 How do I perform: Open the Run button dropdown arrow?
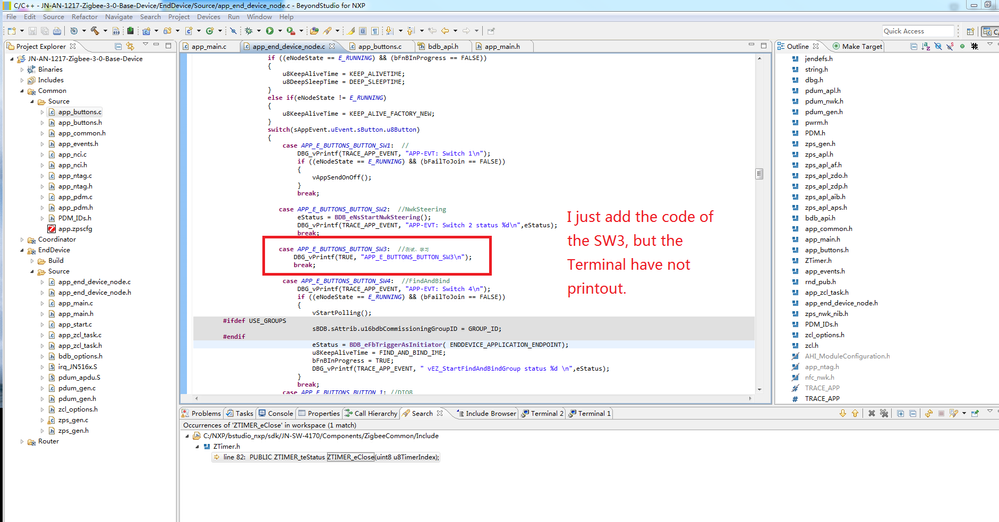tap(279, 31)
